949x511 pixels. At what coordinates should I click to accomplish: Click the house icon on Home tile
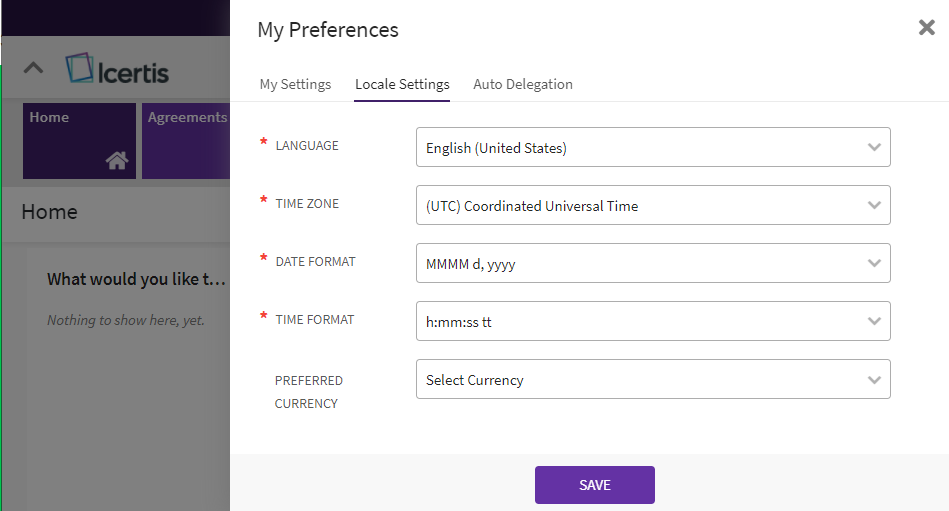[x=117, y=160]
